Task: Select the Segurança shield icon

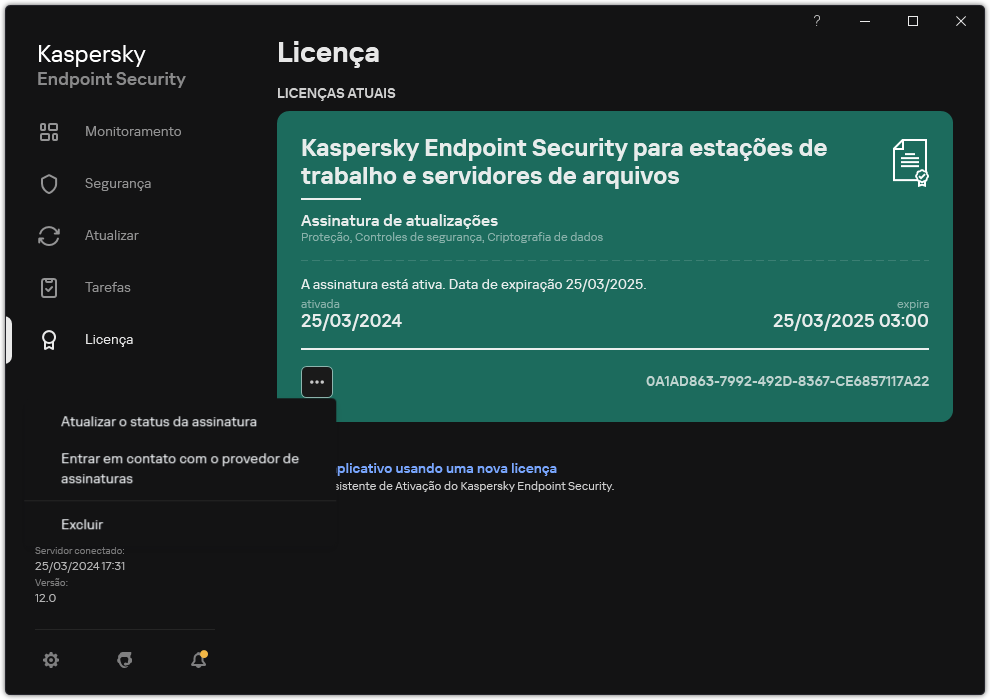Action: tap(49, 183)
